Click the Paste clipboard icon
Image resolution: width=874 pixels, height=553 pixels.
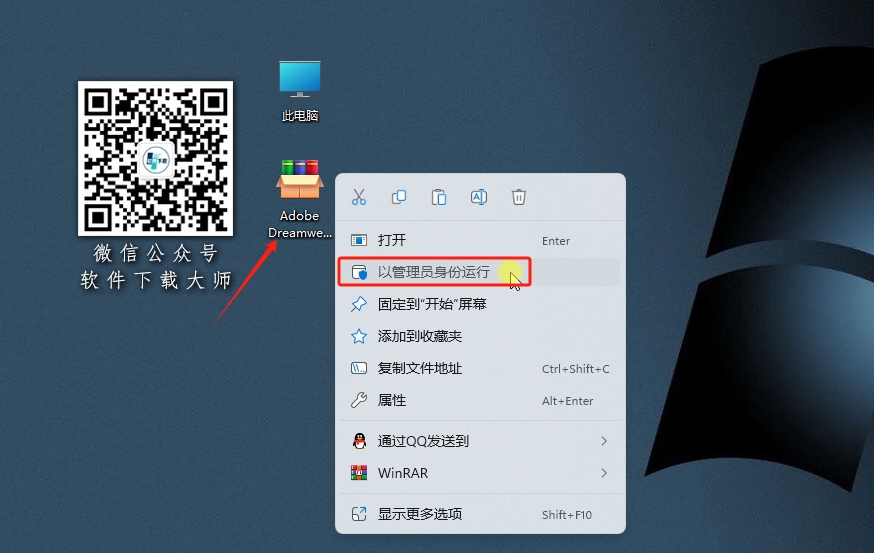pos(439,197)
